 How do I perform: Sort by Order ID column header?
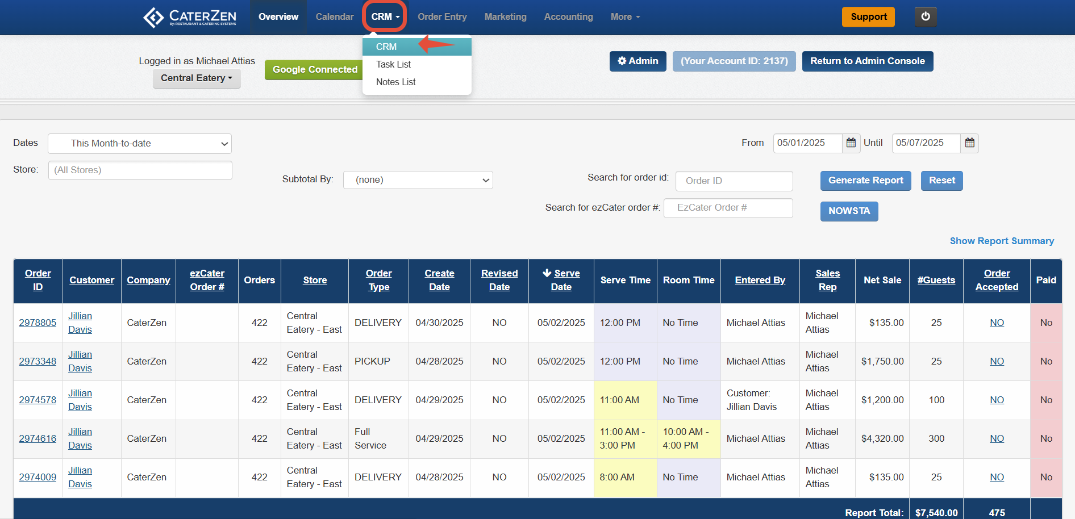click(38, 280)
